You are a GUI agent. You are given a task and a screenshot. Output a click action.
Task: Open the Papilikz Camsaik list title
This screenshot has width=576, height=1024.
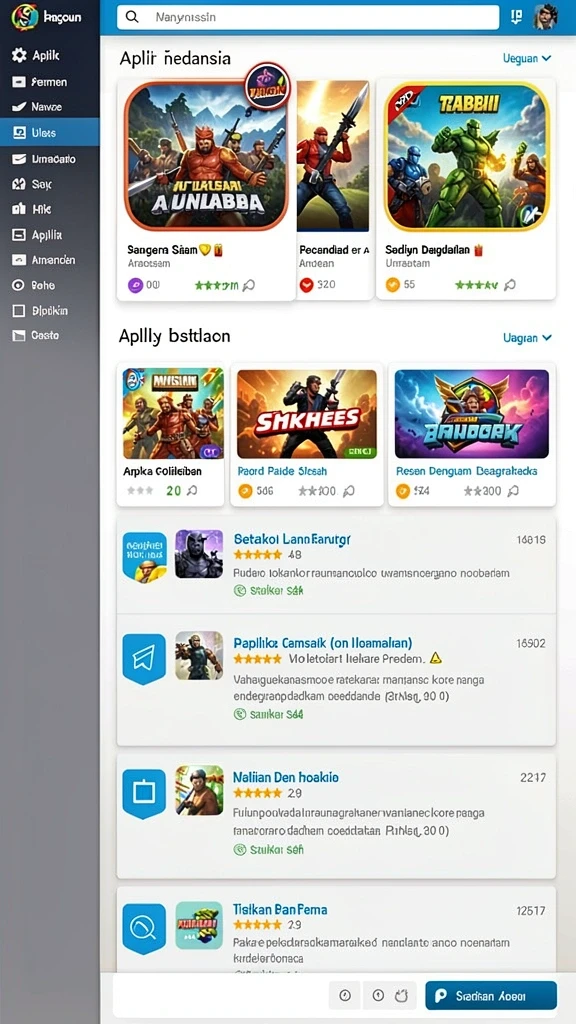click(323, 643)
